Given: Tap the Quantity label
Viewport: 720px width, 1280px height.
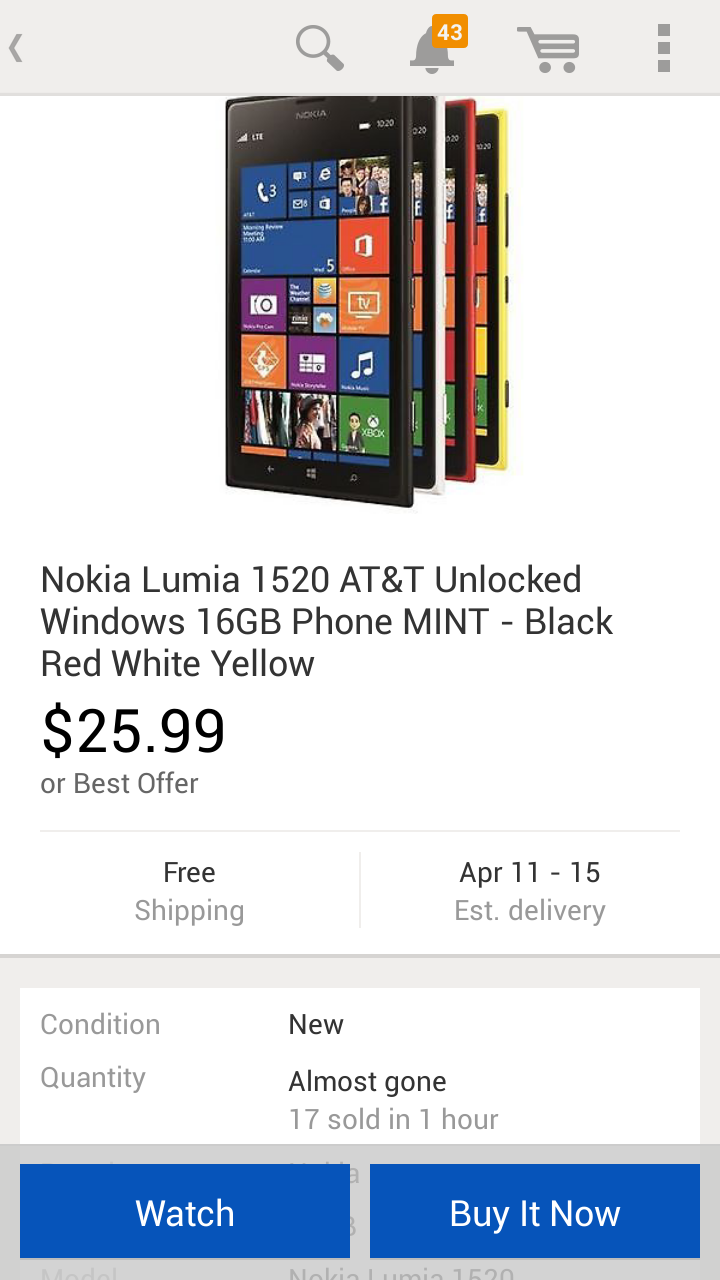Looking at the screenshot, I should (93, 1078).
